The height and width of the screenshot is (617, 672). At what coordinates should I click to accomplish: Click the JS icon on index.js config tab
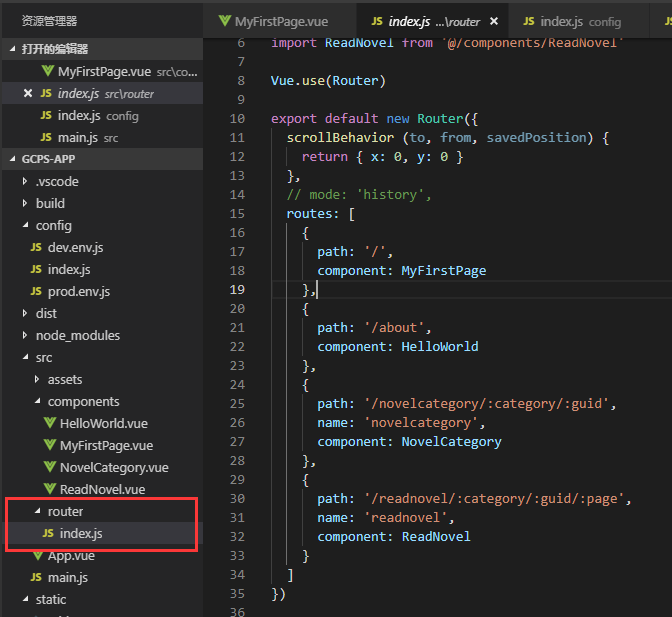coord(529,21)
